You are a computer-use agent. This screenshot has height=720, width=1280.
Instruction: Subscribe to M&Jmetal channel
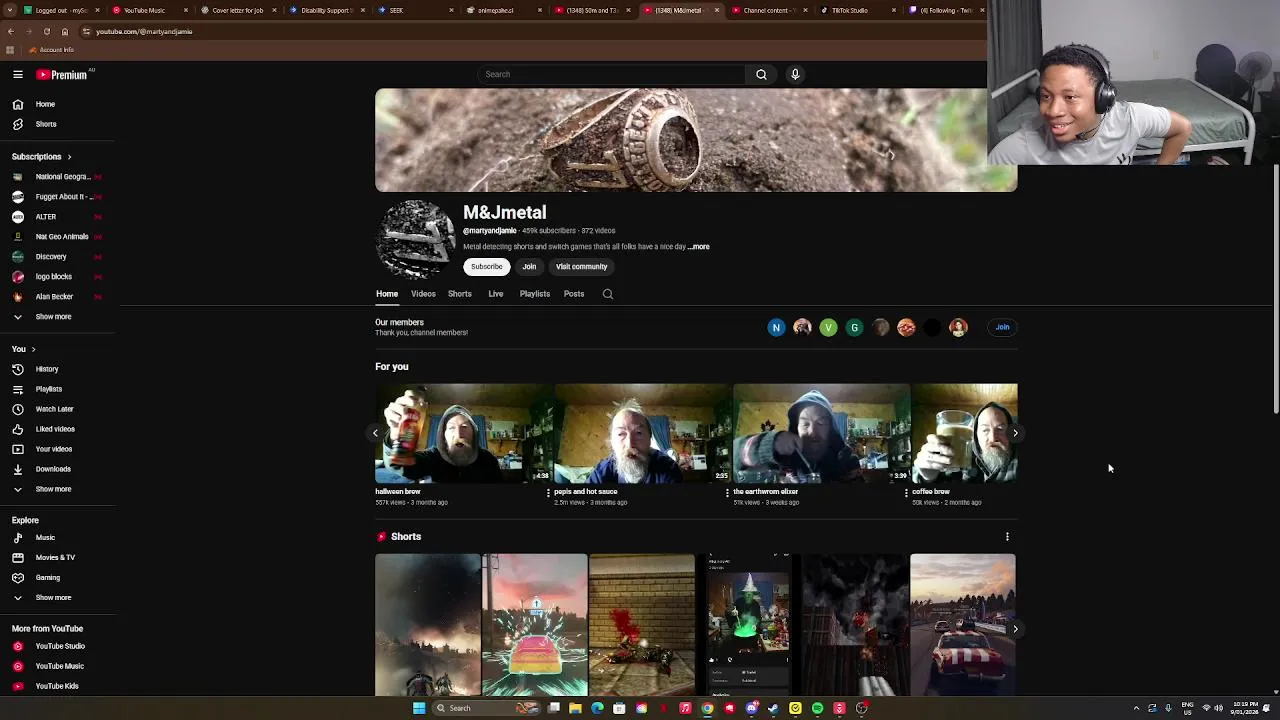(487, 267)
